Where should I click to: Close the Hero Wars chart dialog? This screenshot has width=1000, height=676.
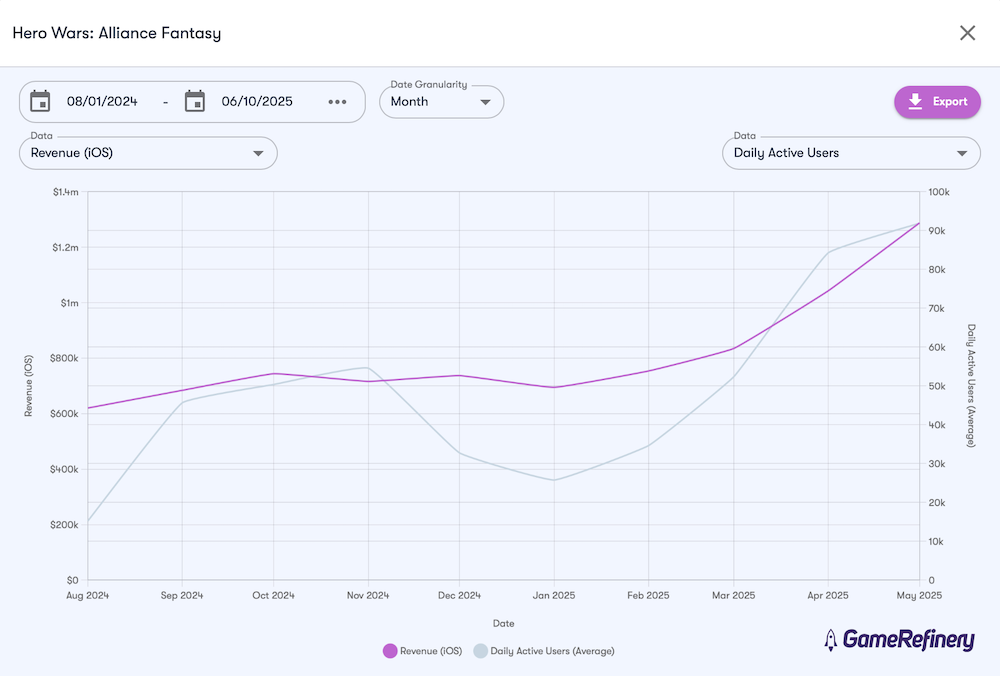point(967,33)
